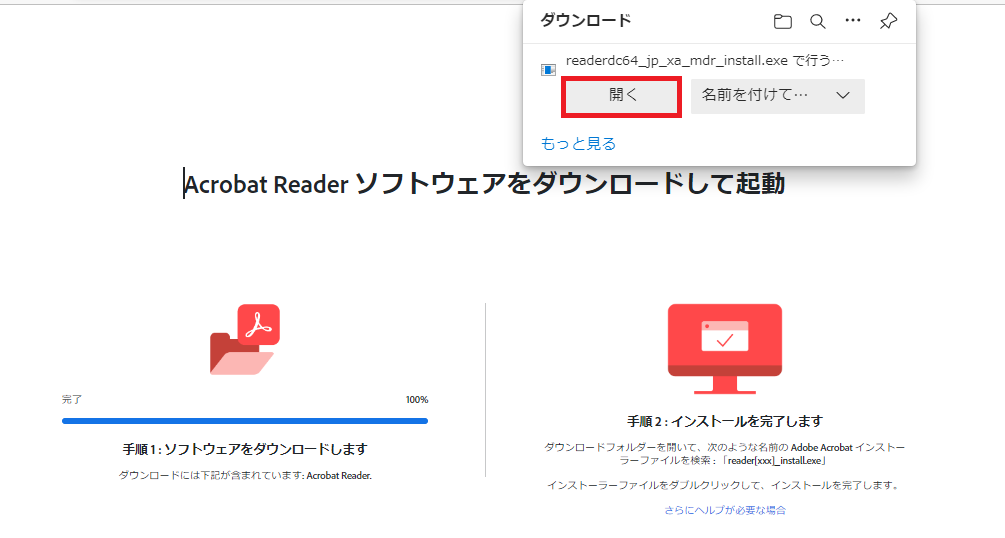
Task: Click the search downloads magnifier icon
Action: point(817,21)
